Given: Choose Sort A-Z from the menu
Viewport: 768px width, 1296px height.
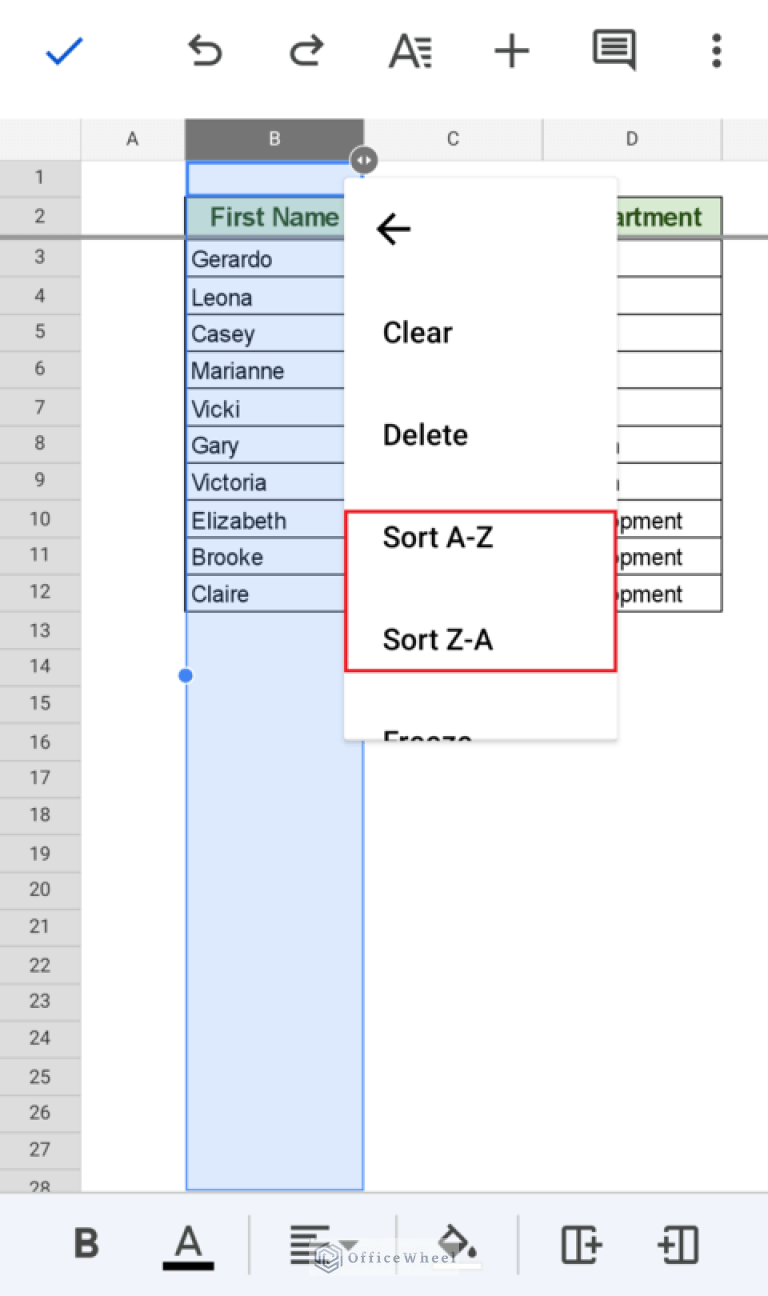Looking at the screenshot, I should click(x=438, y=538).
